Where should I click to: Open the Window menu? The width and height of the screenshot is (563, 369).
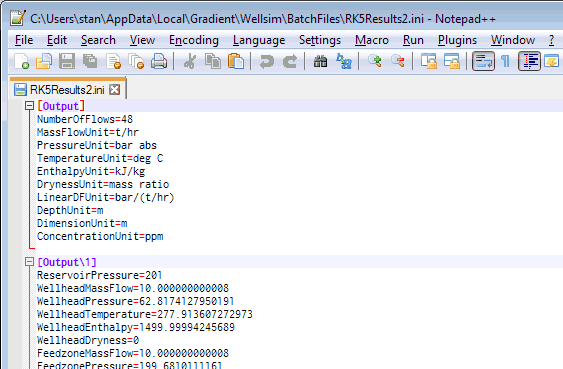coord(513,40)
